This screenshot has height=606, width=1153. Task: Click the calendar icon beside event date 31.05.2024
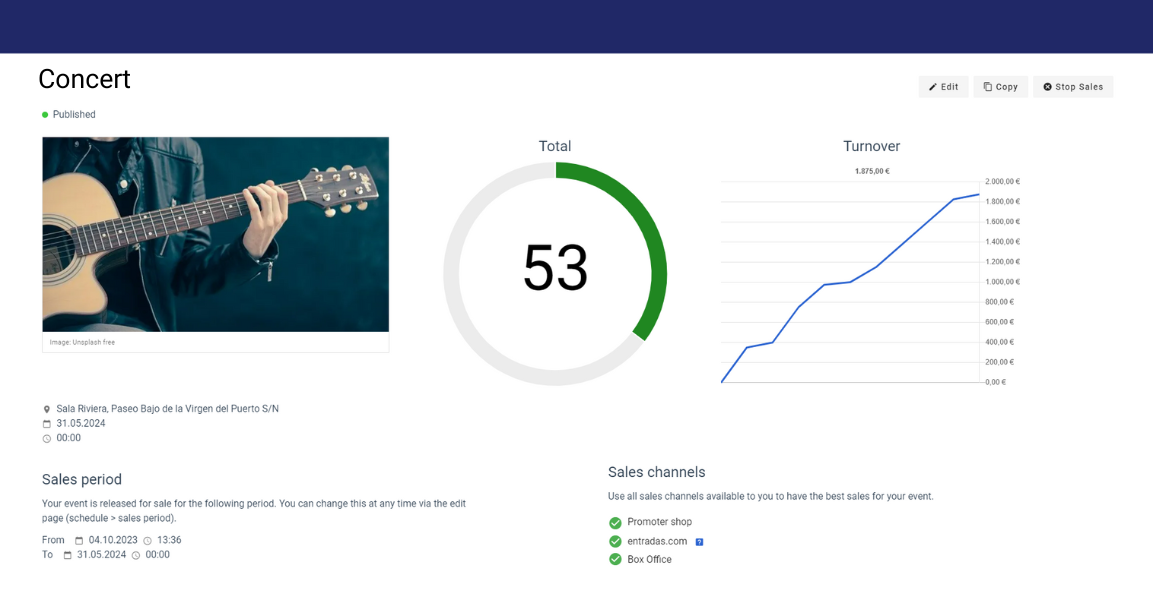pos(47,424)
